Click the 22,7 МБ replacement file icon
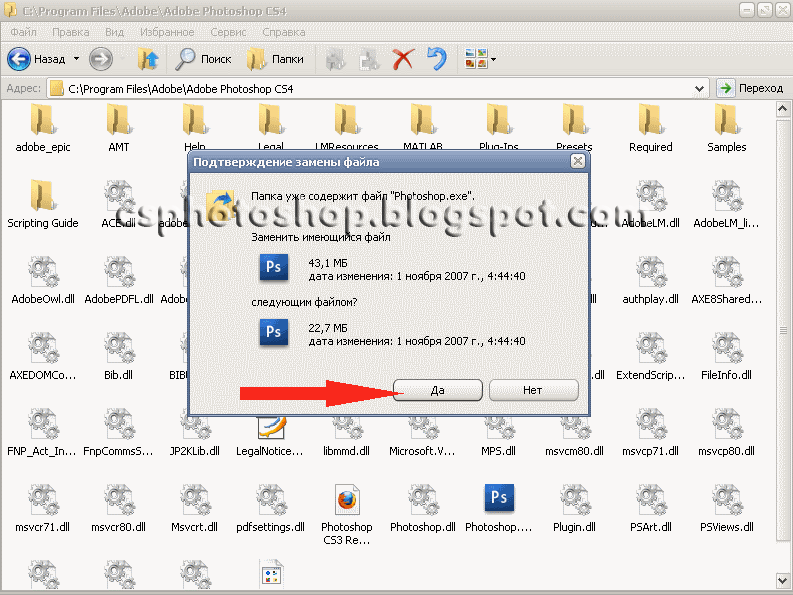 click(x=274, y=332)
